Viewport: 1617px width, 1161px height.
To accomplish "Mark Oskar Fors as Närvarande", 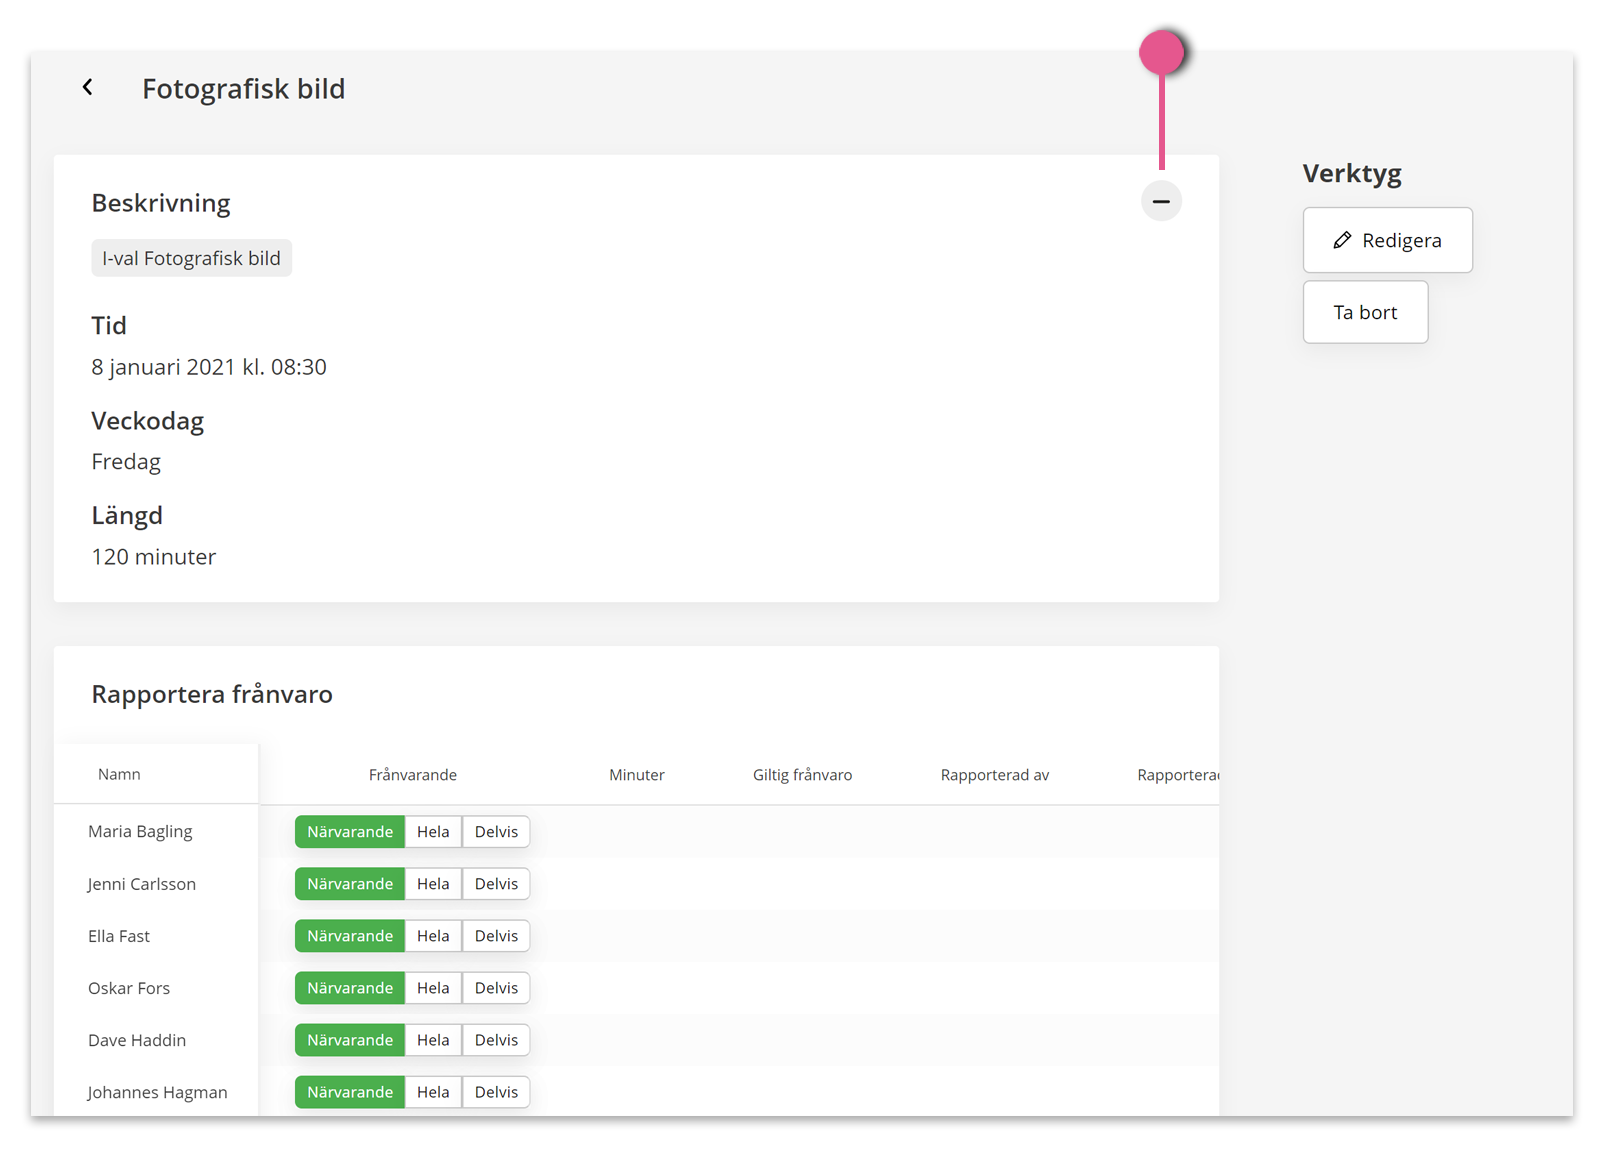I will [x=350, y=988].
